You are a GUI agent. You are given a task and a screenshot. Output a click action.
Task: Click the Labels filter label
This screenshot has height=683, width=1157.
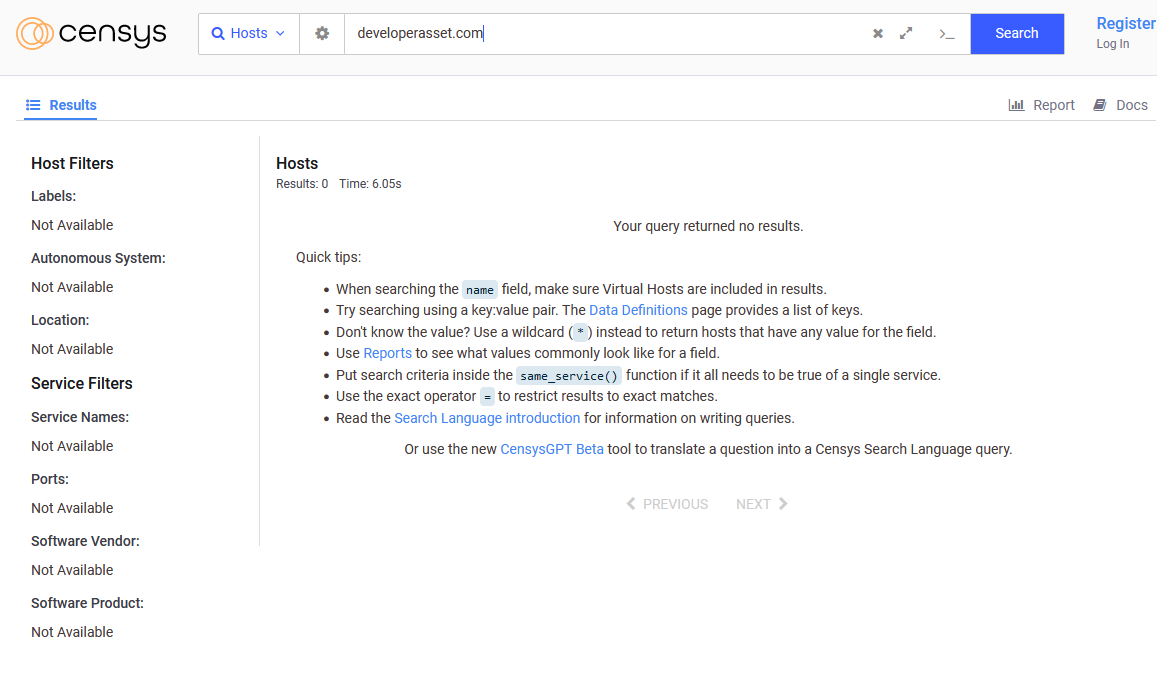pyautogui.click(x=53, y=196)
